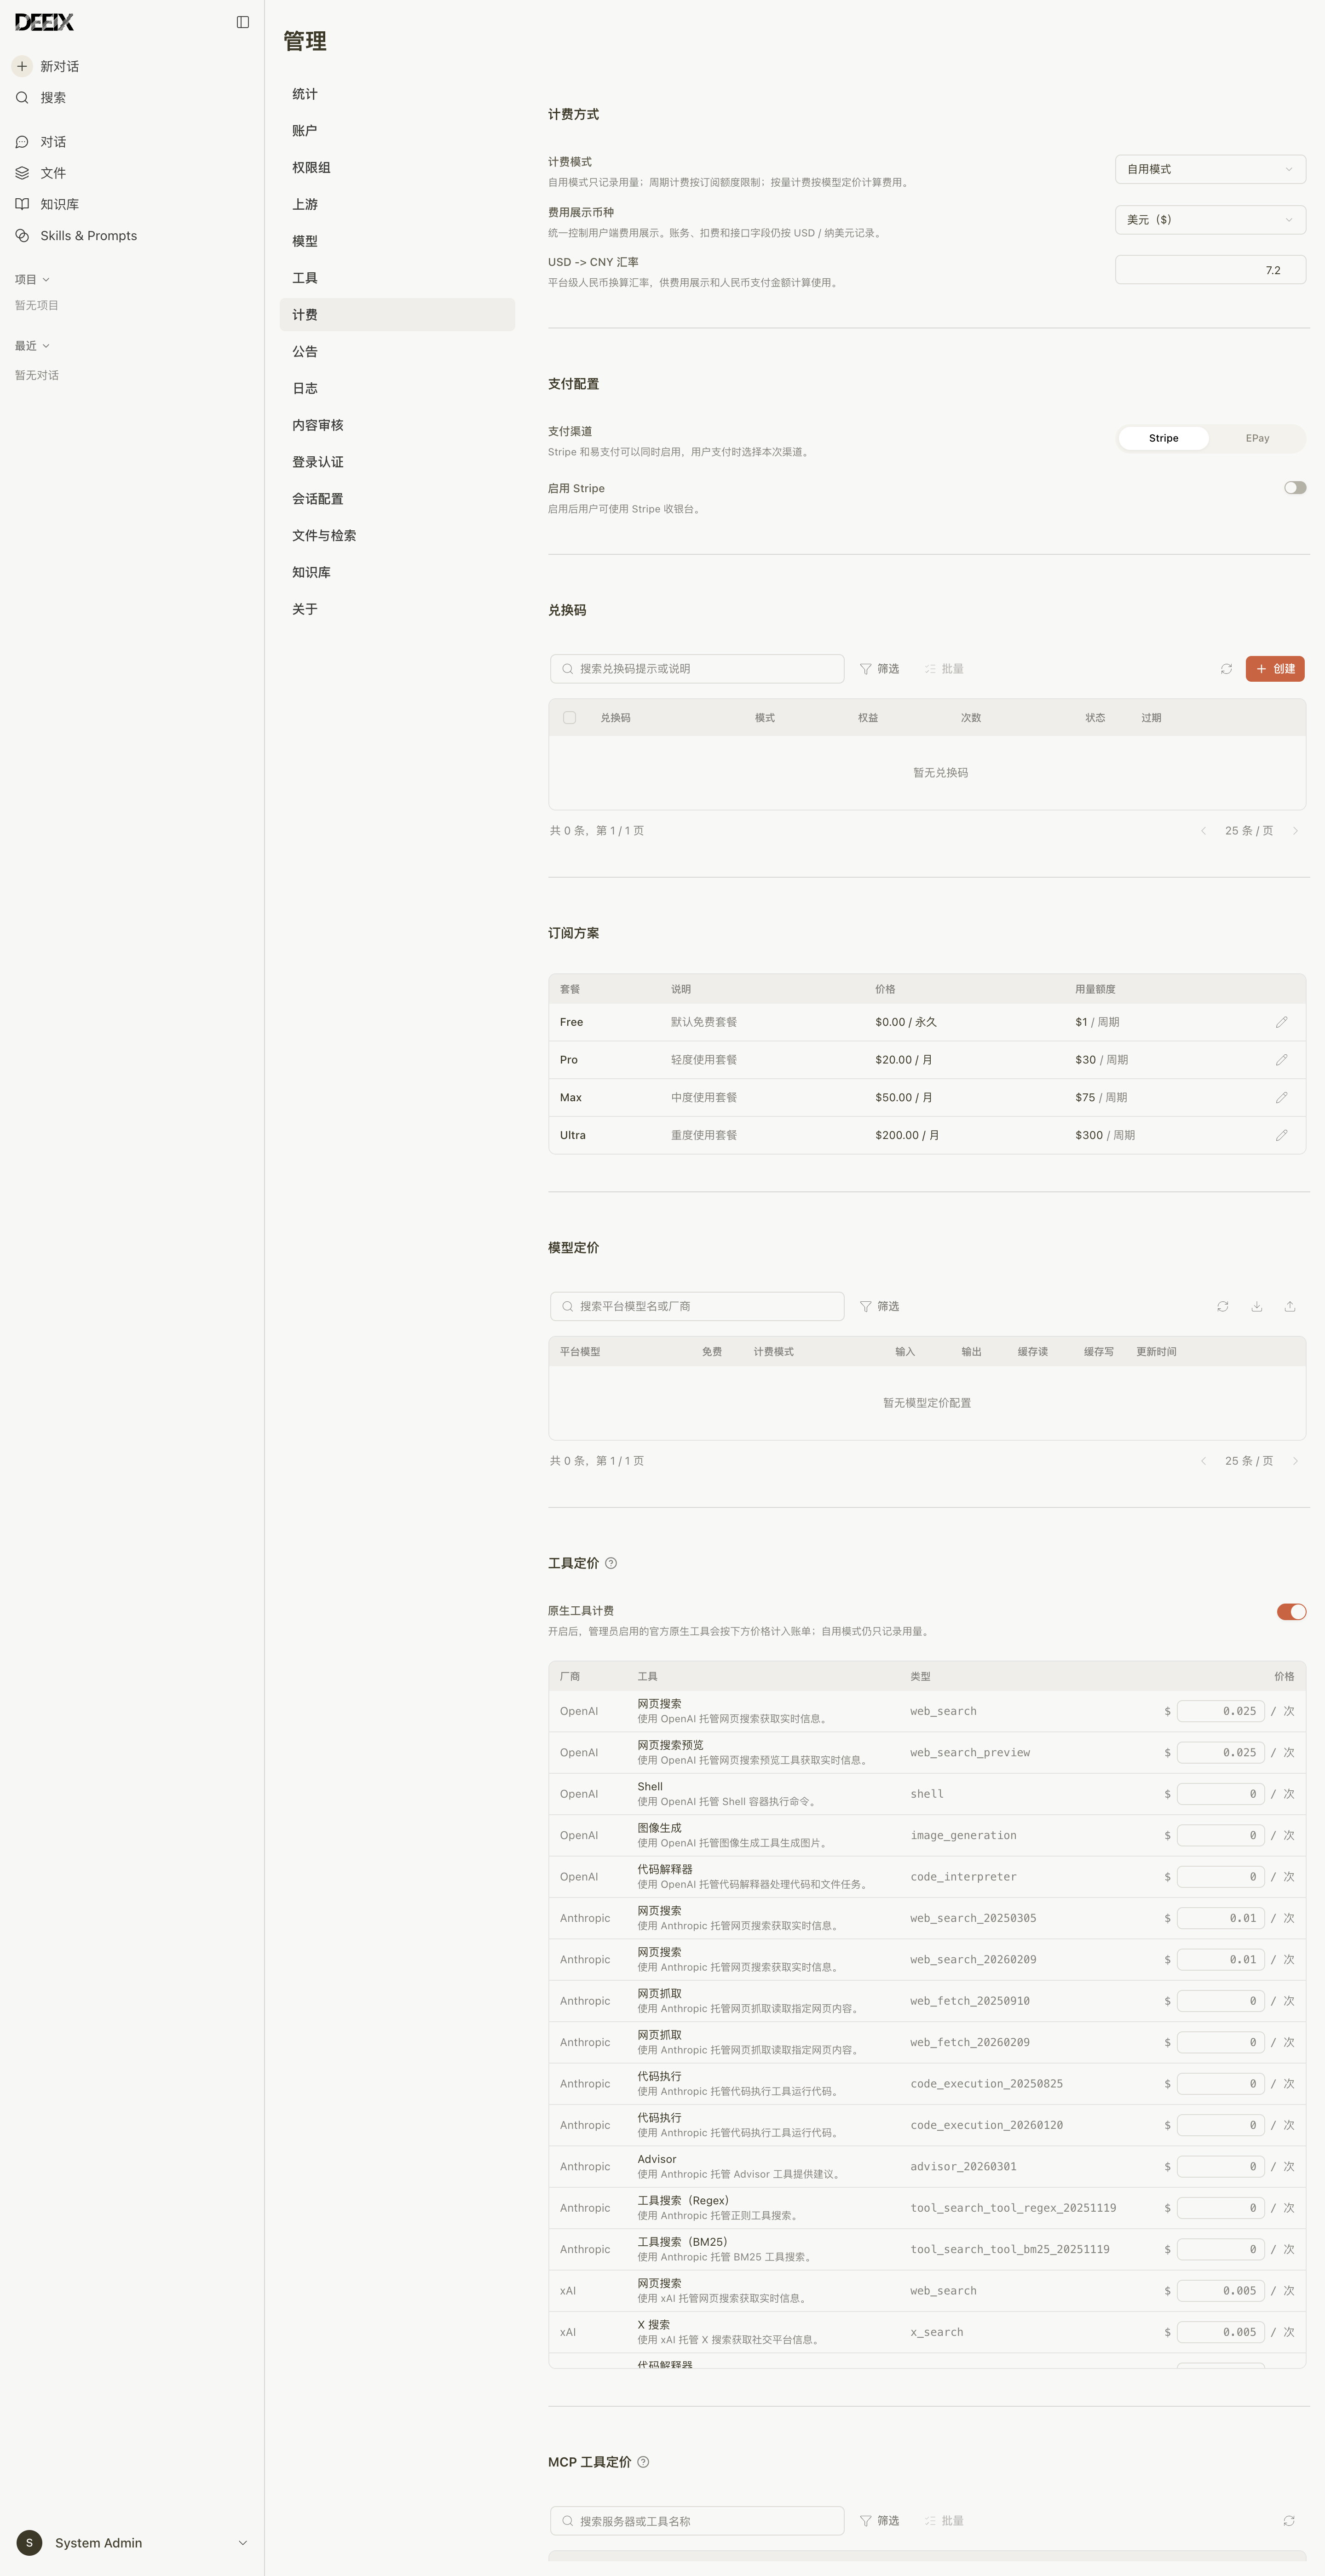Change 兑换码 page size 25 条 / 页
The height and width of the screenshot is (2576, 1325).
coord(1248,831)
